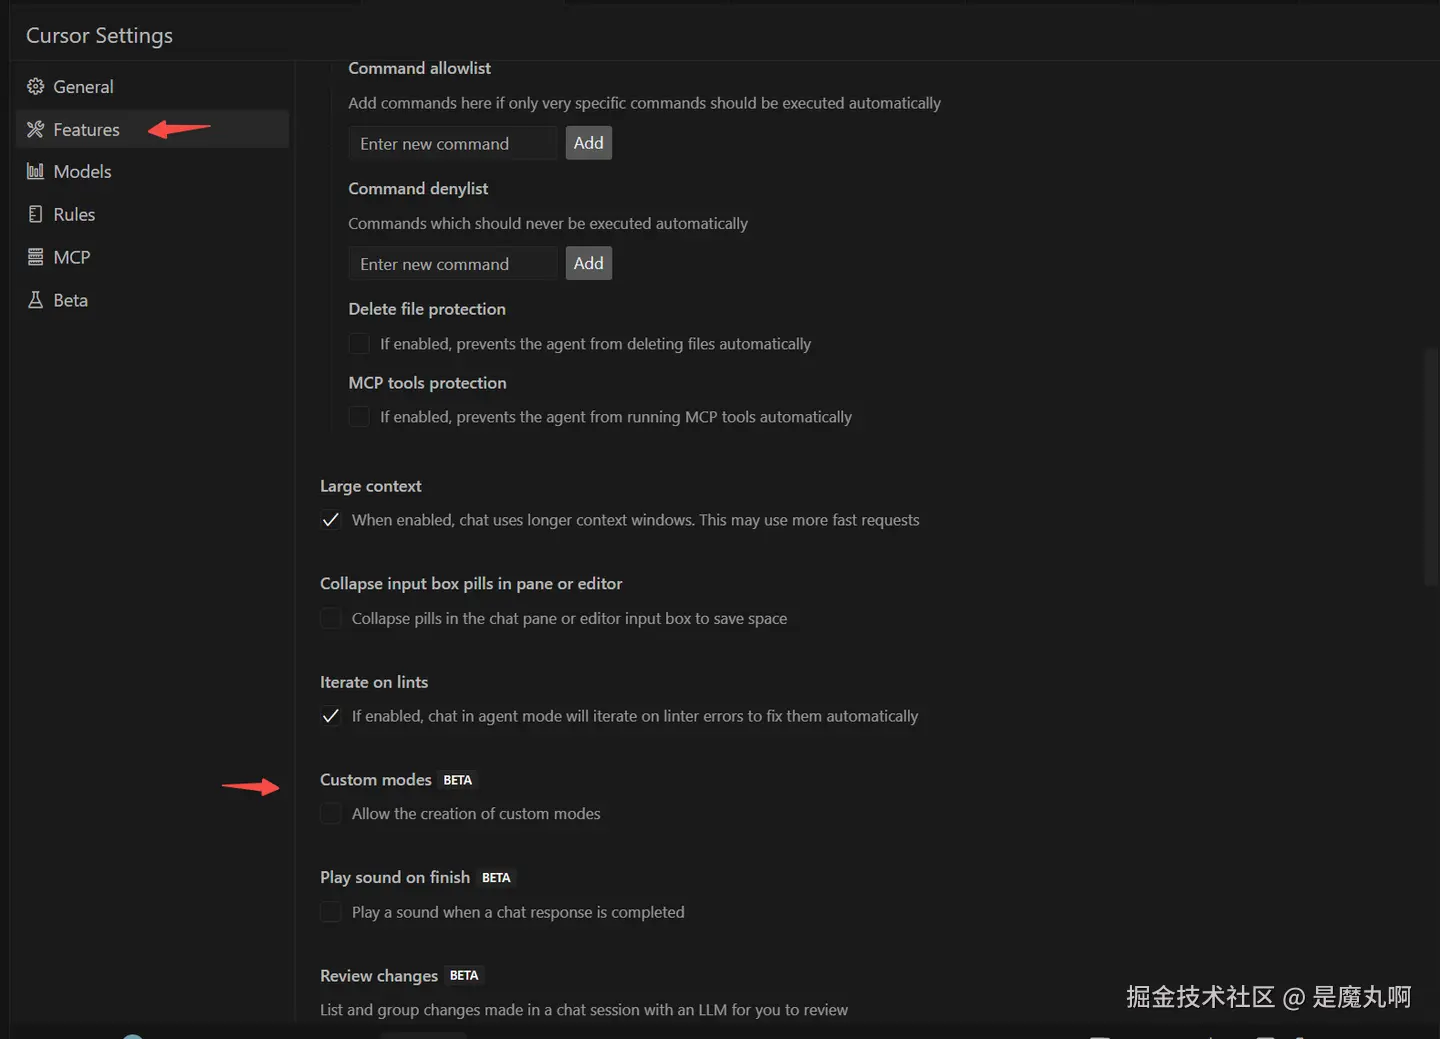Click BETA badge next to Review changes
1440x1039 pixels.
coord(464,975)
